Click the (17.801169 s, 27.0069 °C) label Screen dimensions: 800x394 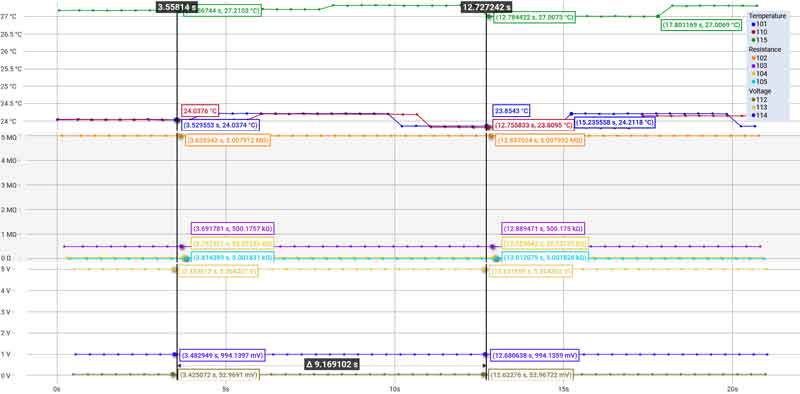701,24
